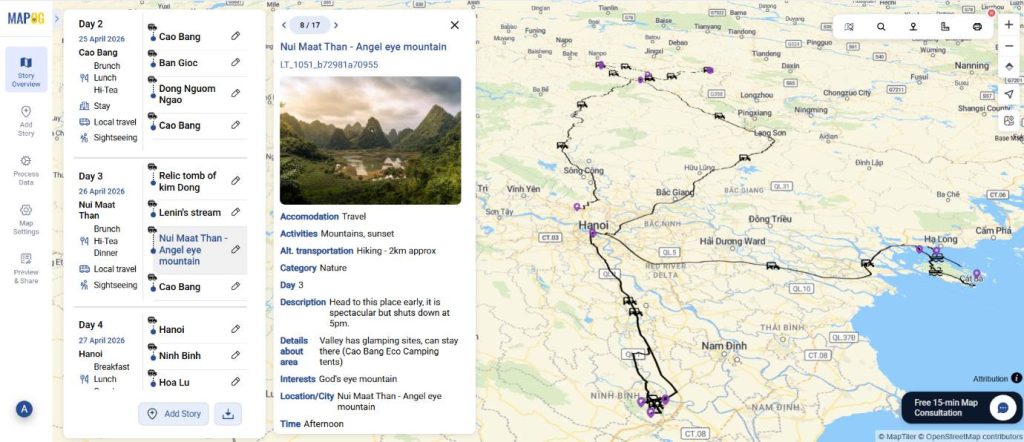Click the Day 4 heading
Screen dimensions: 1024x442
point(91,324)
